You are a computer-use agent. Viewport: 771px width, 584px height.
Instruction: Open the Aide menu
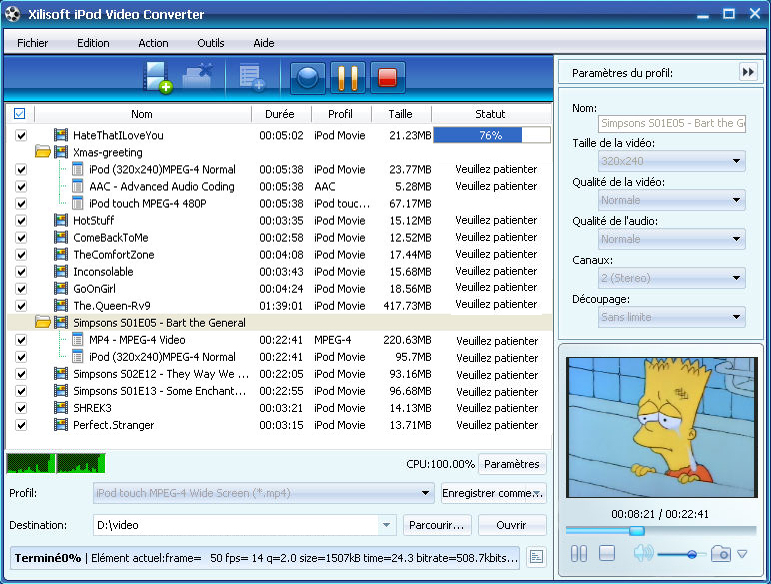(264, 43)
